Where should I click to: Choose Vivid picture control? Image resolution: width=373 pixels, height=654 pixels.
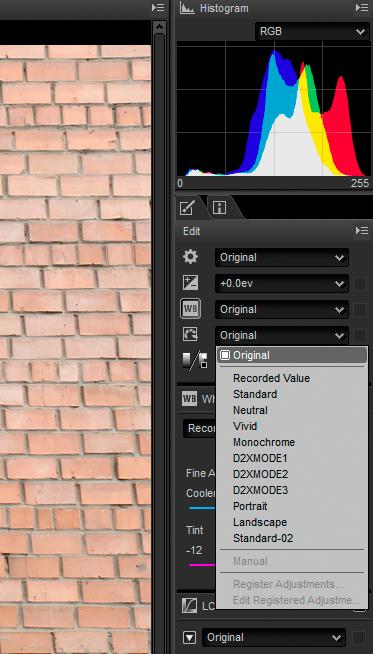point(292,426)
